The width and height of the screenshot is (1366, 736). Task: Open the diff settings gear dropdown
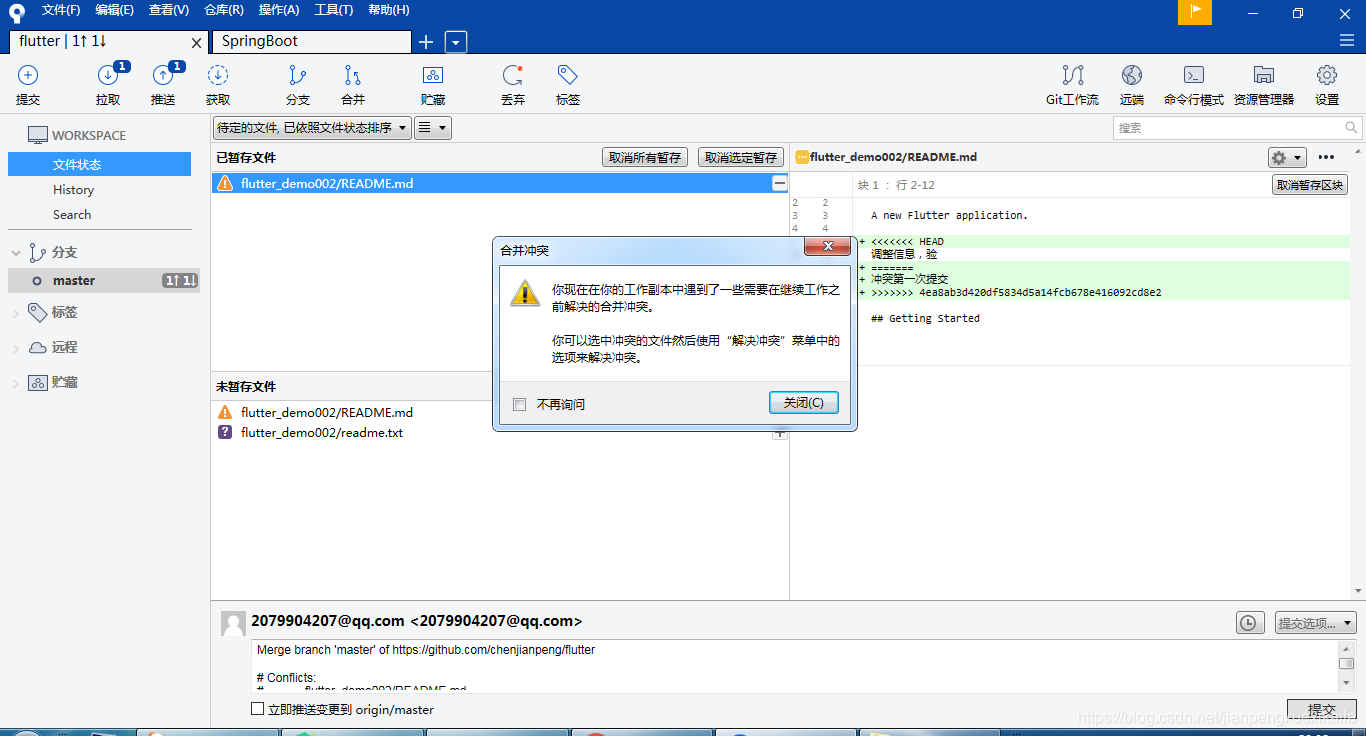1287,158
